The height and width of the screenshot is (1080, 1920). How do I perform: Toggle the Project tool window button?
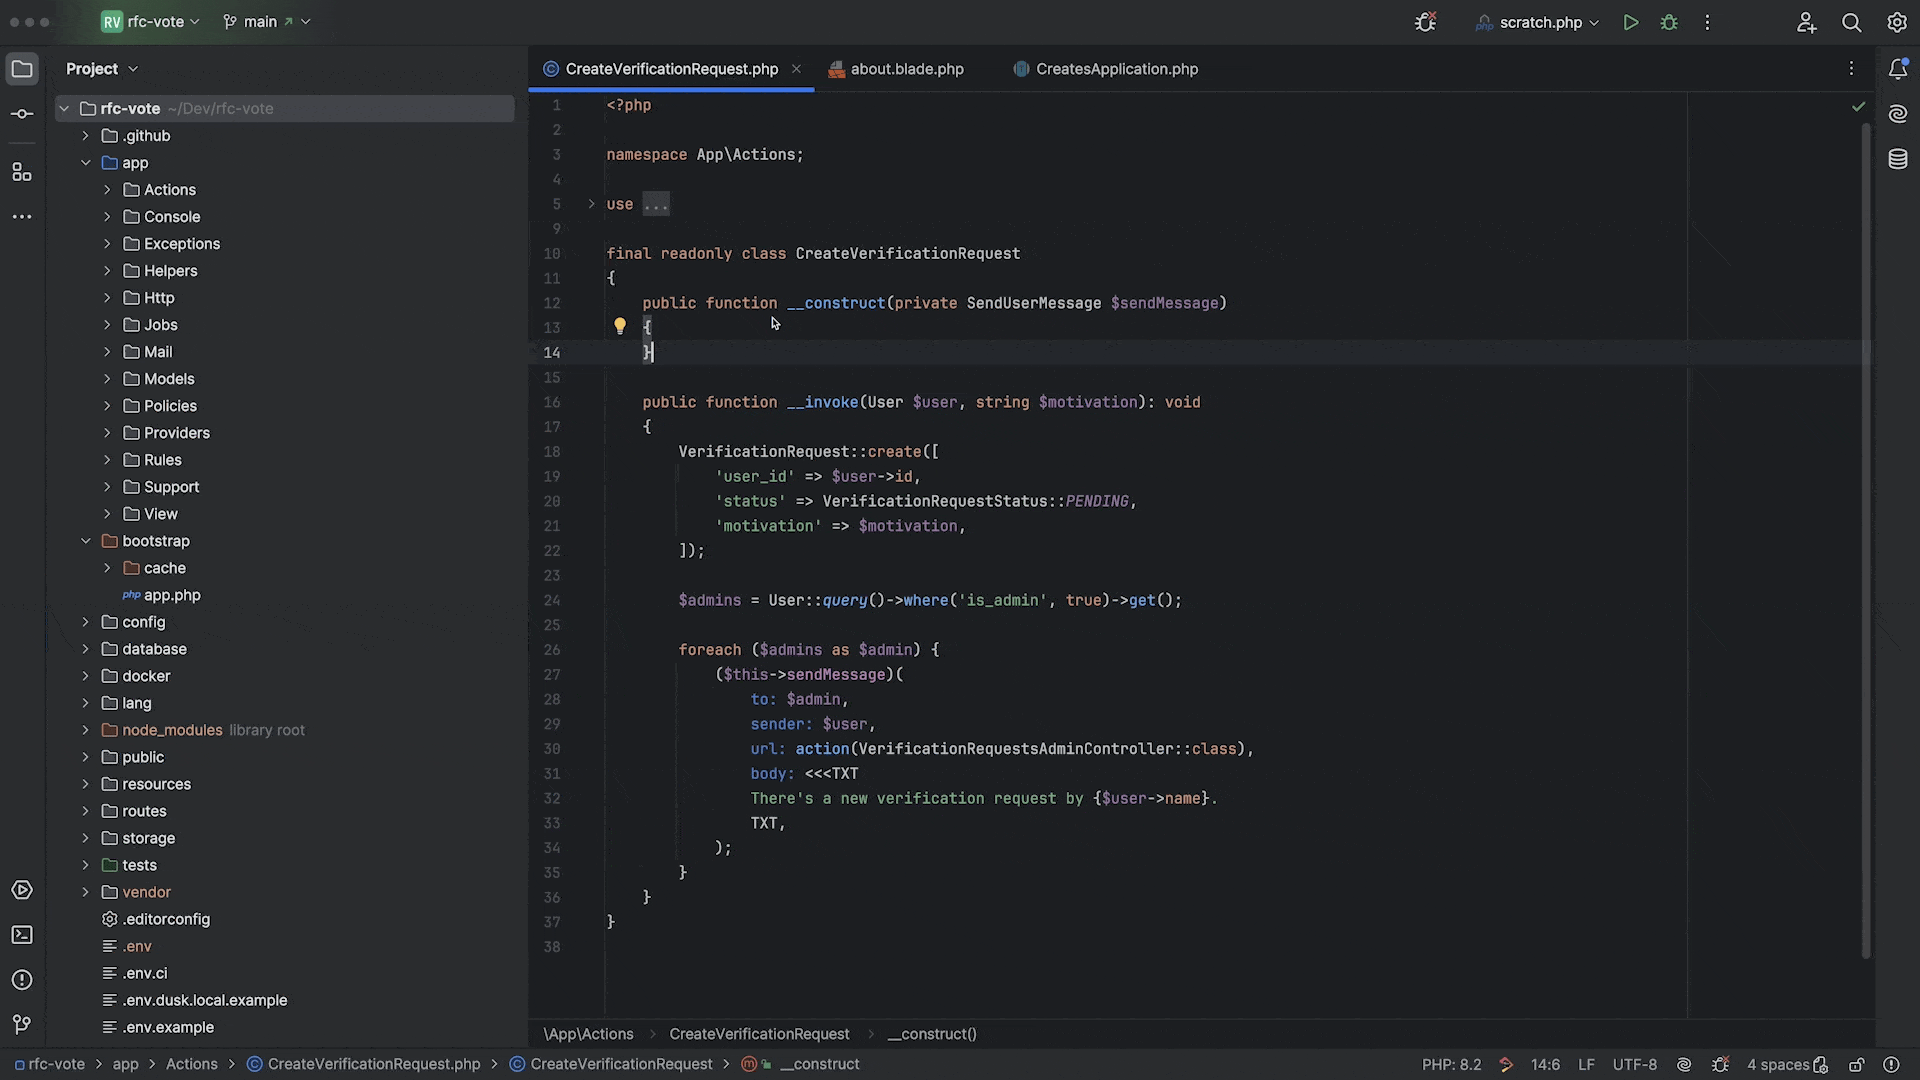pyautogui.click(x=22, y=69)
